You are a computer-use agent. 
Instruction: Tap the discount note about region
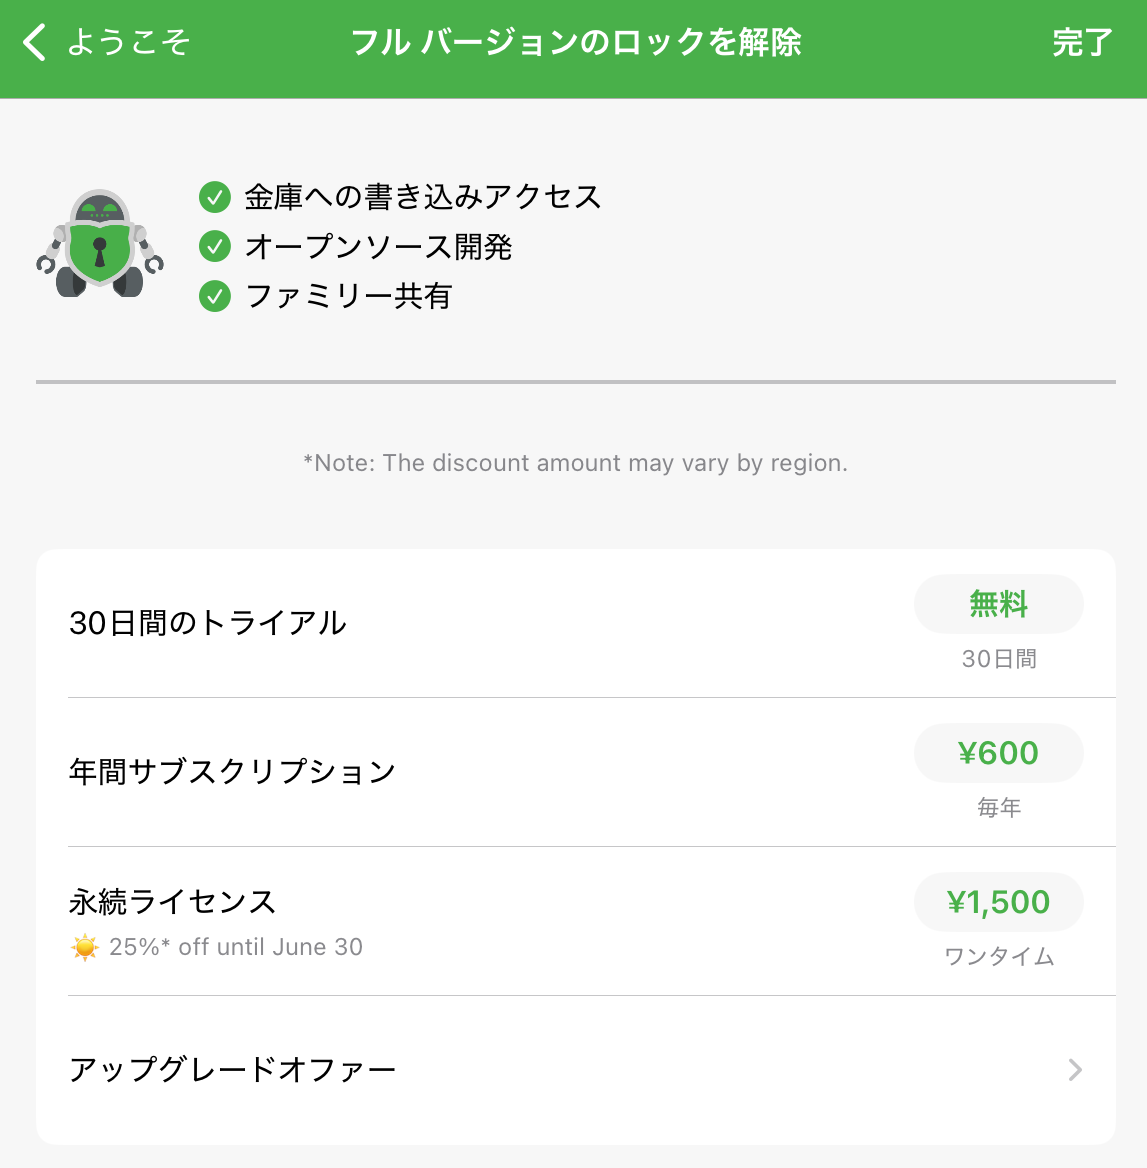(x=576, y=463)
